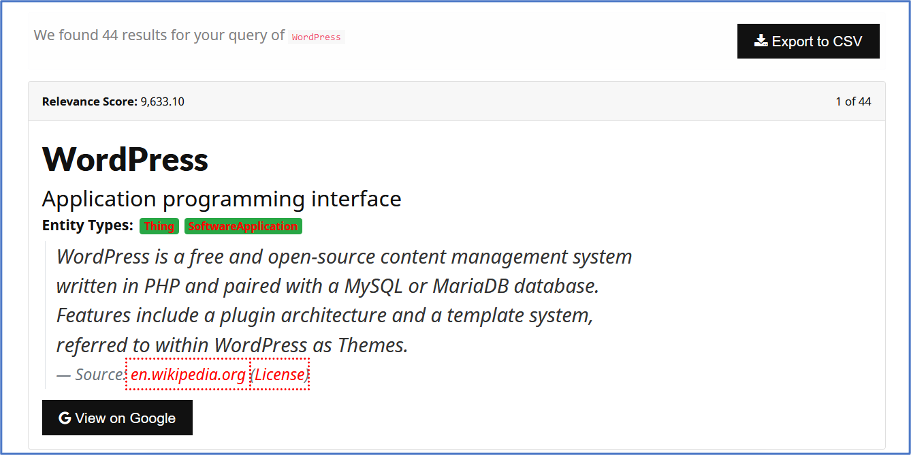
Task: Click the red WordPress query term
Action: 316,37
